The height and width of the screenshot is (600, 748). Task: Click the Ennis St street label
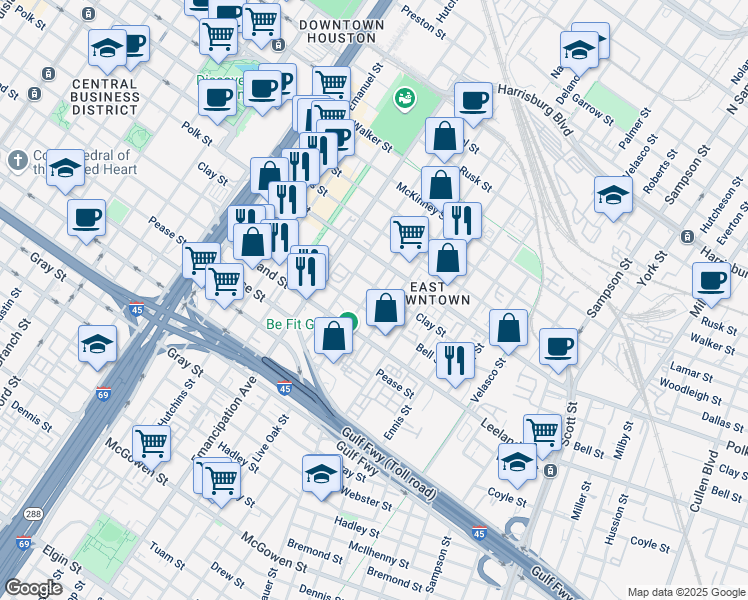coord(397,422)
